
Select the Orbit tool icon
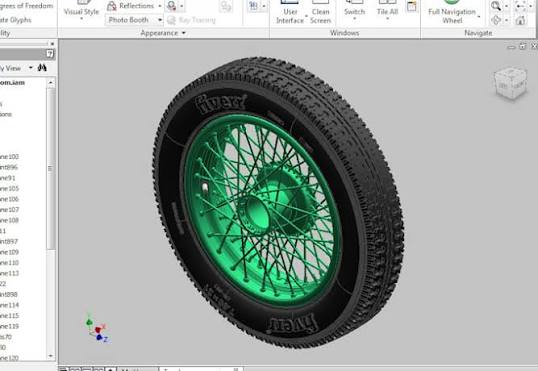point(496,20)
